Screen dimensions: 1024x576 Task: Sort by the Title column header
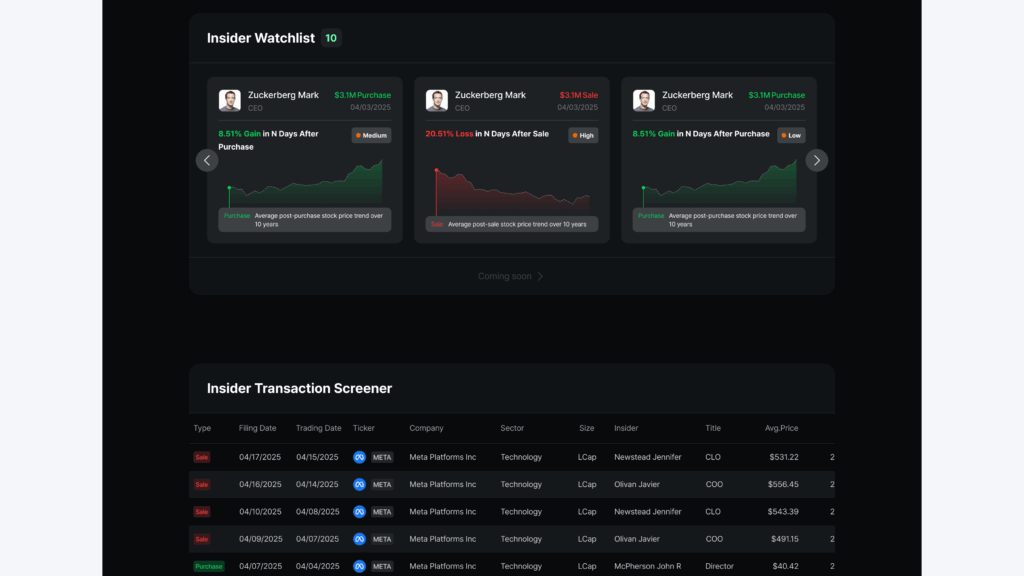tap(713, 428)
